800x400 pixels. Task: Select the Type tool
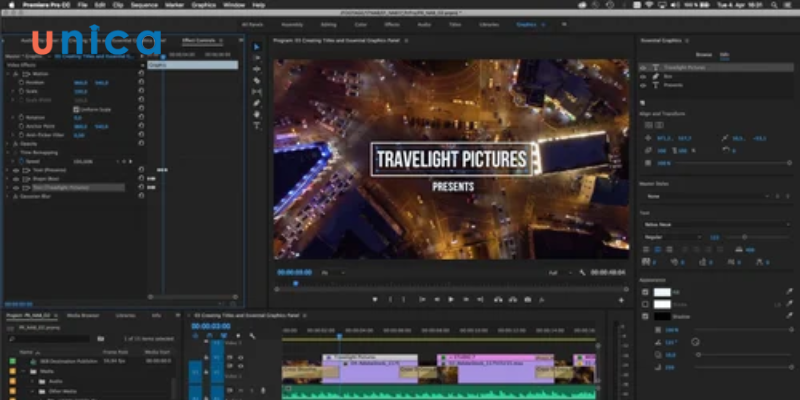256,126
